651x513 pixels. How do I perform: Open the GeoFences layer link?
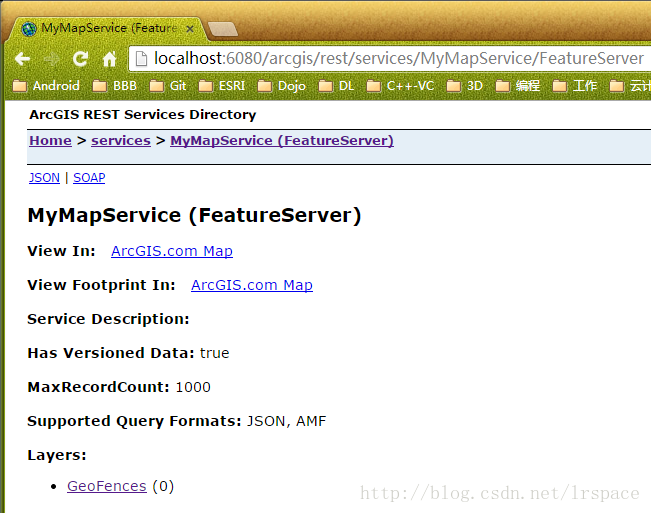(107, 486)
